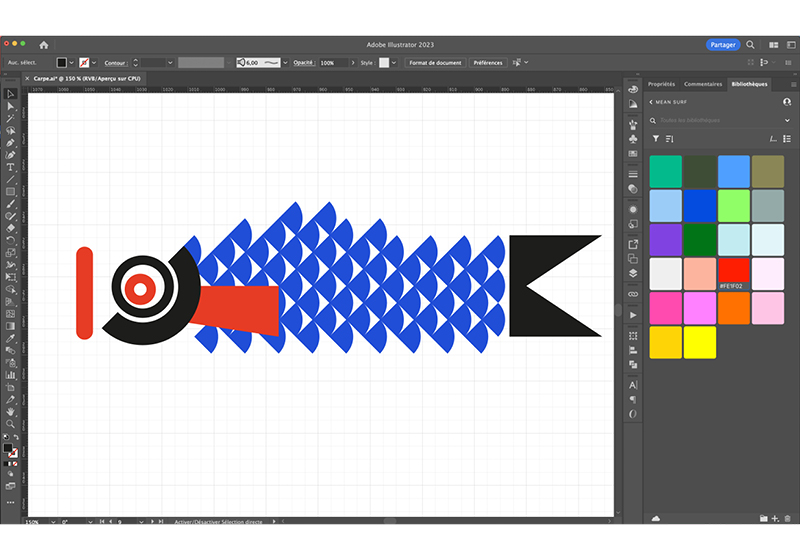Open zoom level dropdown at 150%

[53, 522]
